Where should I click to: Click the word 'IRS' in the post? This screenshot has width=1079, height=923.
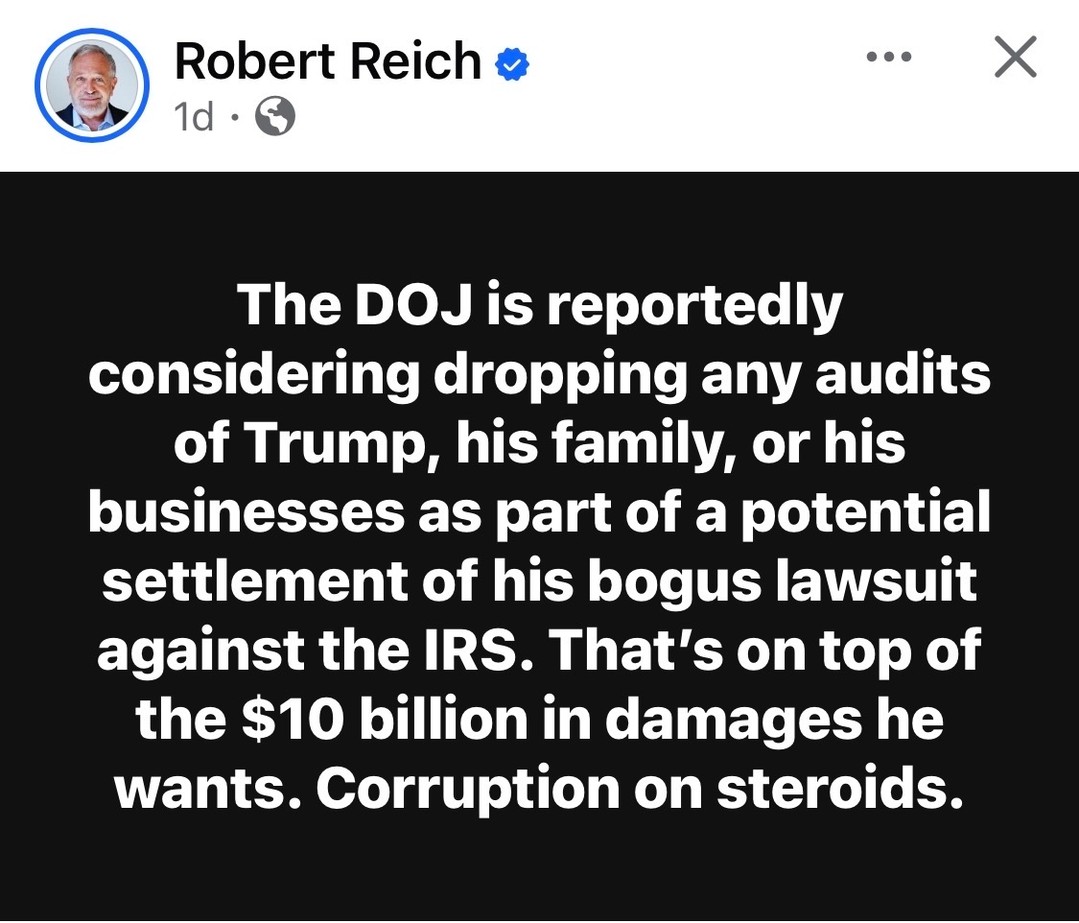point(480,650)
